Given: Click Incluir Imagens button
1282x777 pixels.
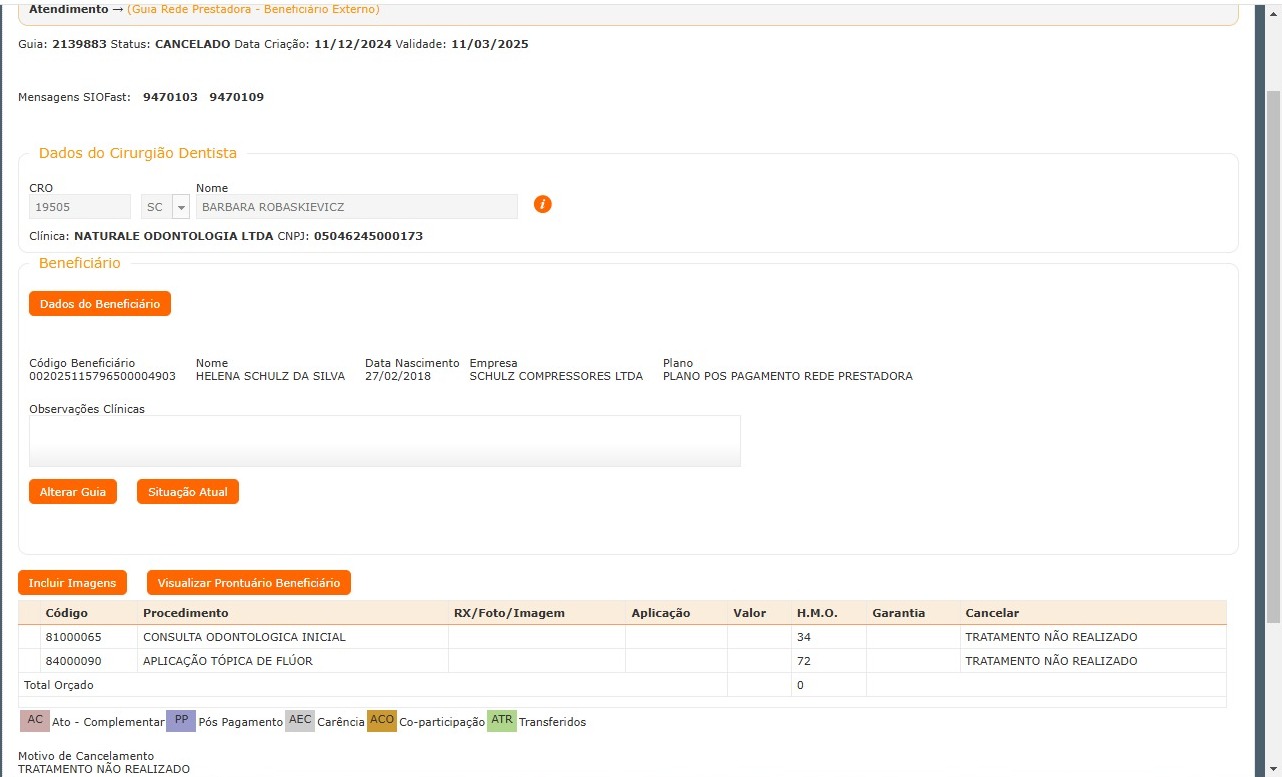Looking at the screenshot, I should click(x=72, y=583).
